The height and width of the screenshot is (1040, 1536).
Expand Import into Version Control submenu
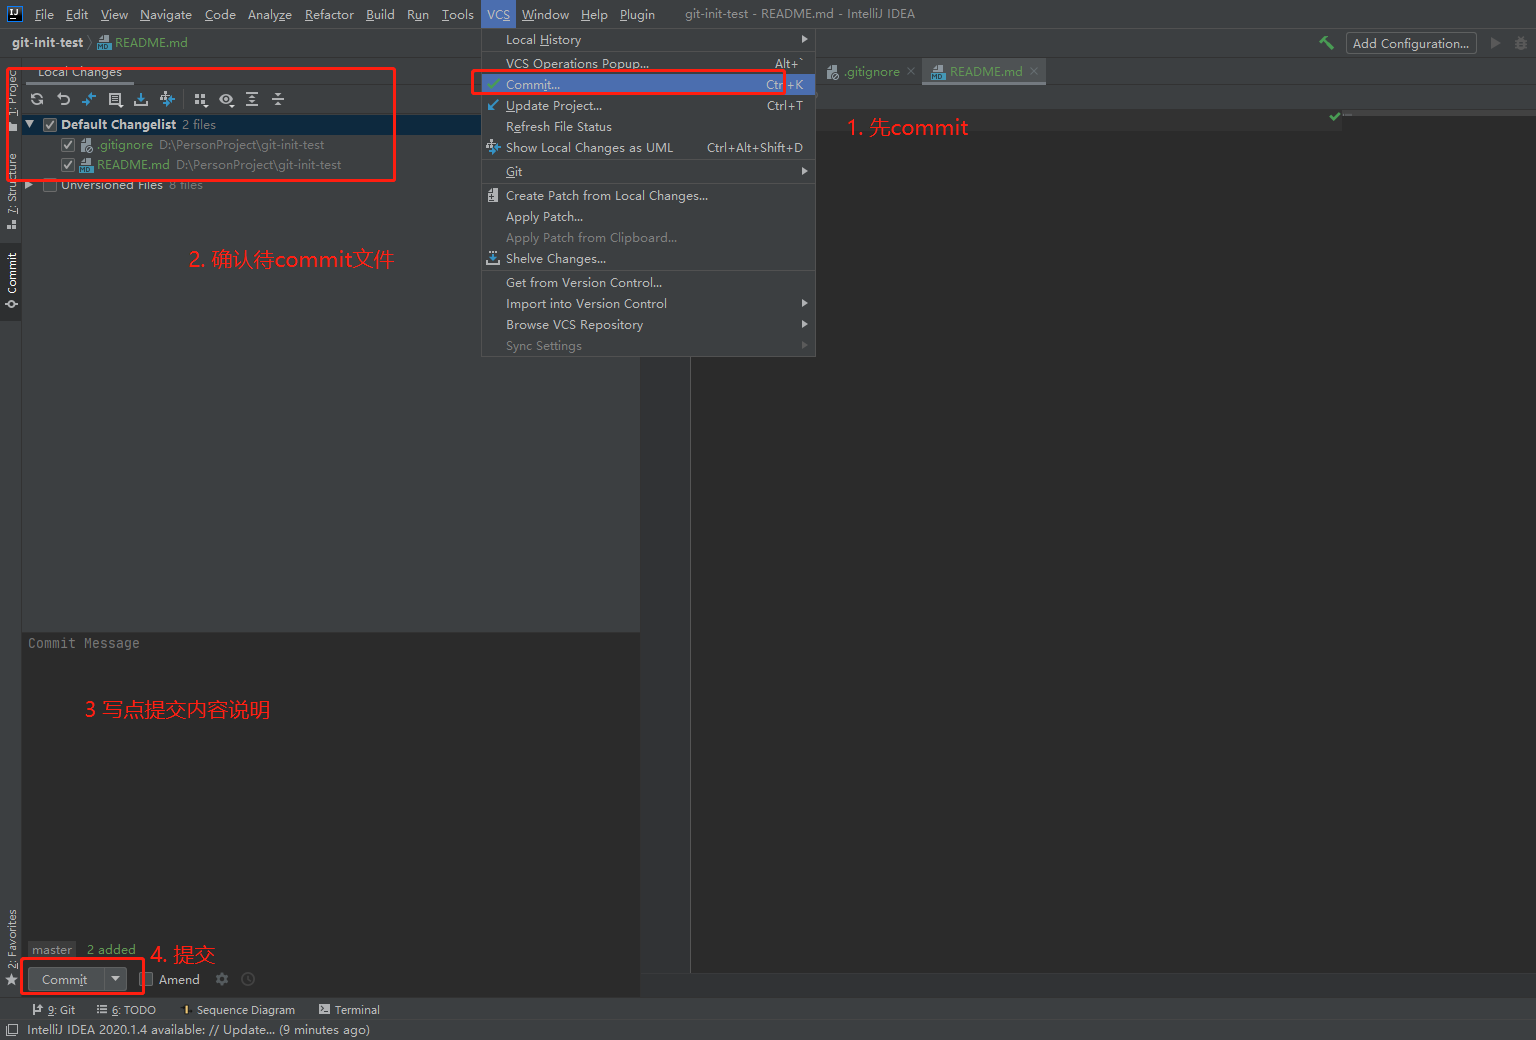[648, 304]
